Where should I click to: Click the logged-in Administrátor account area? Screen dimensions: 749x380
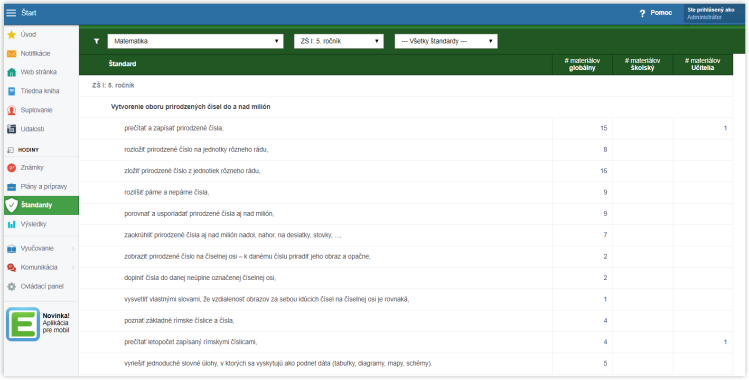click(714, 13)
